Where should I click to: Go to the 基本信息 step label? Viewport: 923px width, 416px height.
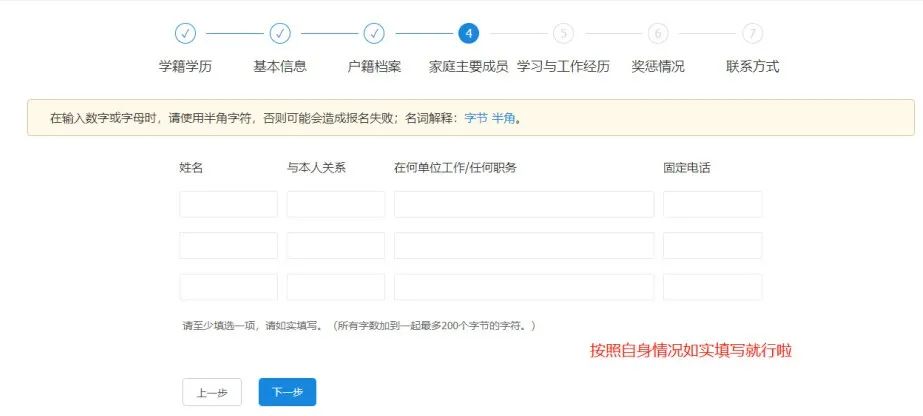[x=280, y=67]
